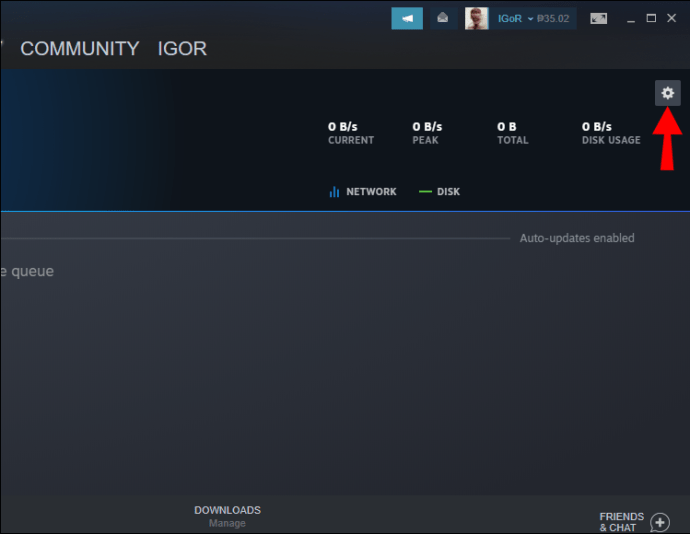Expand the IGoR account dropdown
This screenshot has height=534, width=690.
point(515,18)
